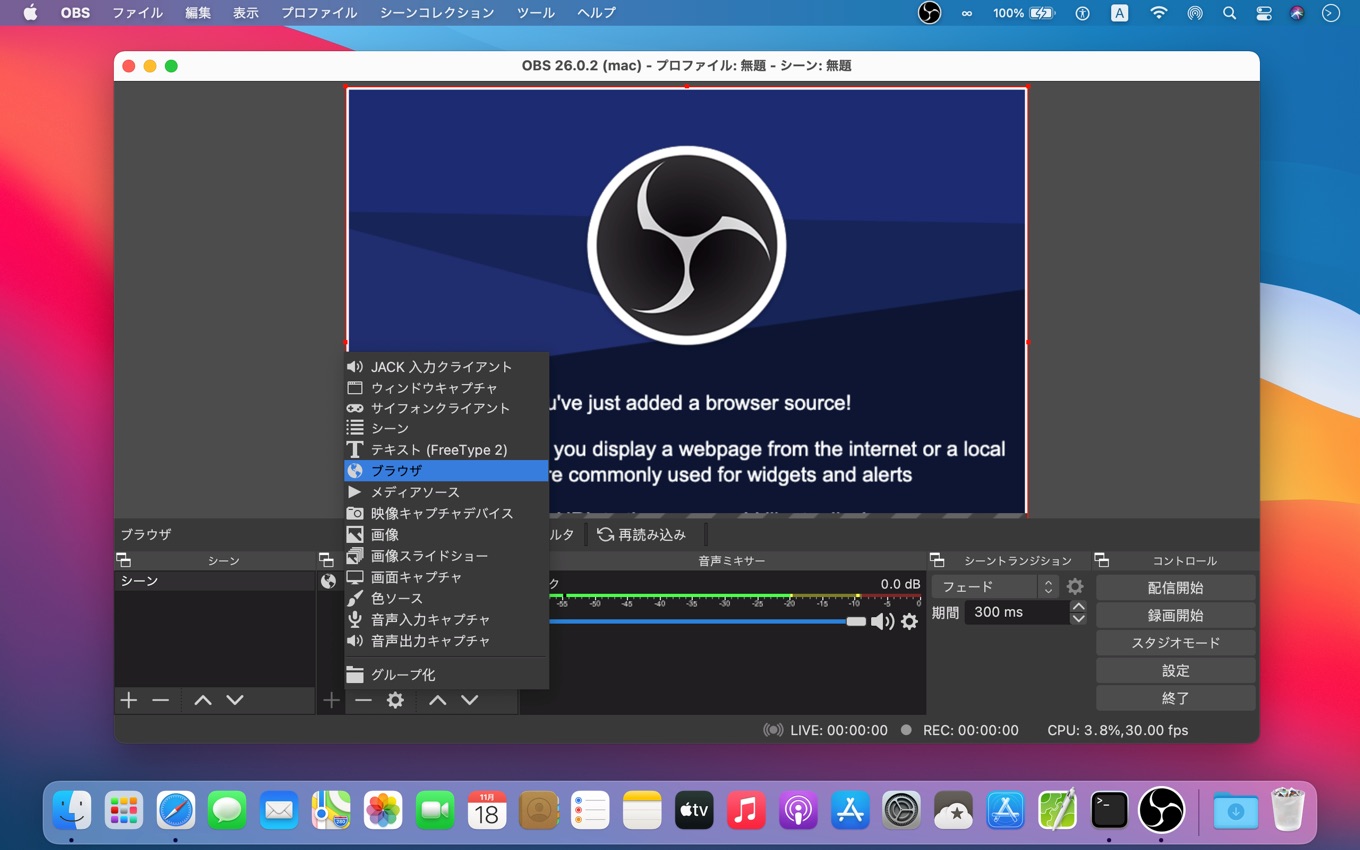Open audio mixer channel settings gear
Viewport: 1360px width, 850px height.
point(909,622)
